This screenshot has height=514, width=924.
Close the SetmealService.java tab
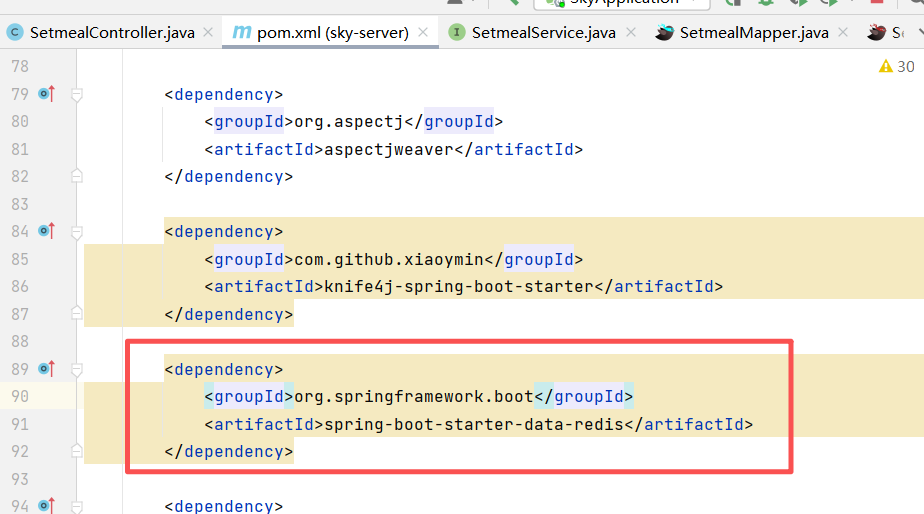[631, 32]
